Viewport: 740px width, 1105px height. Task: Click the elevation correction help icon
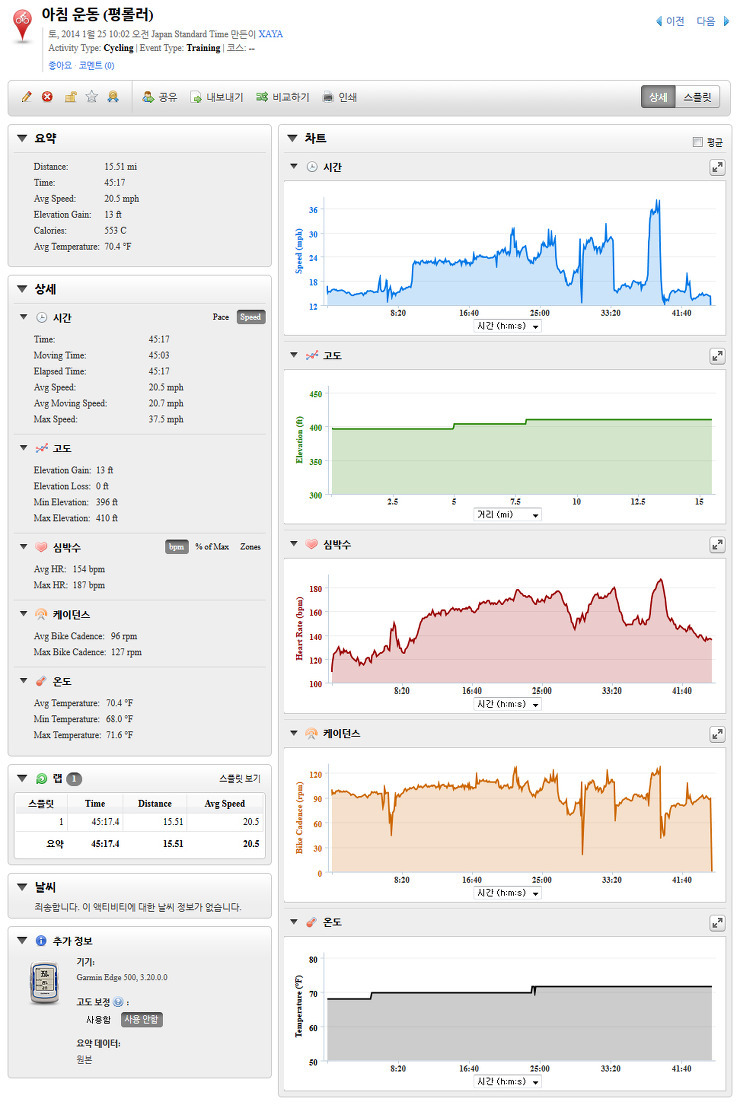[118, 1002]
